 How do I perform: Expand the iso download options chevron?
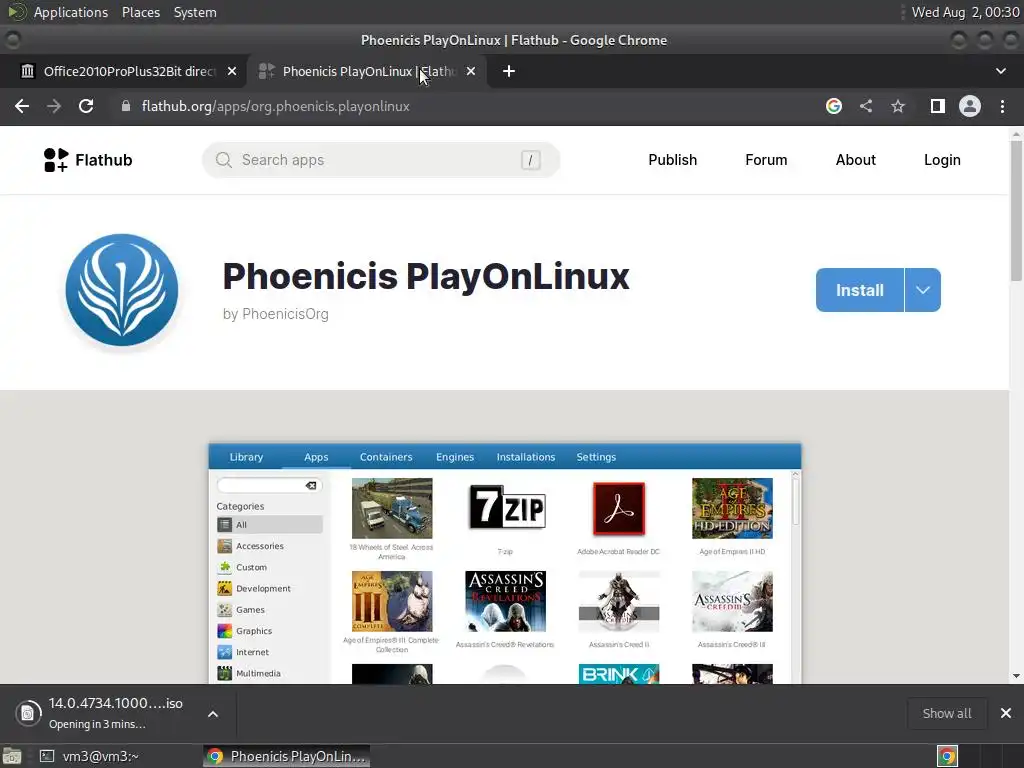point(213,714)
